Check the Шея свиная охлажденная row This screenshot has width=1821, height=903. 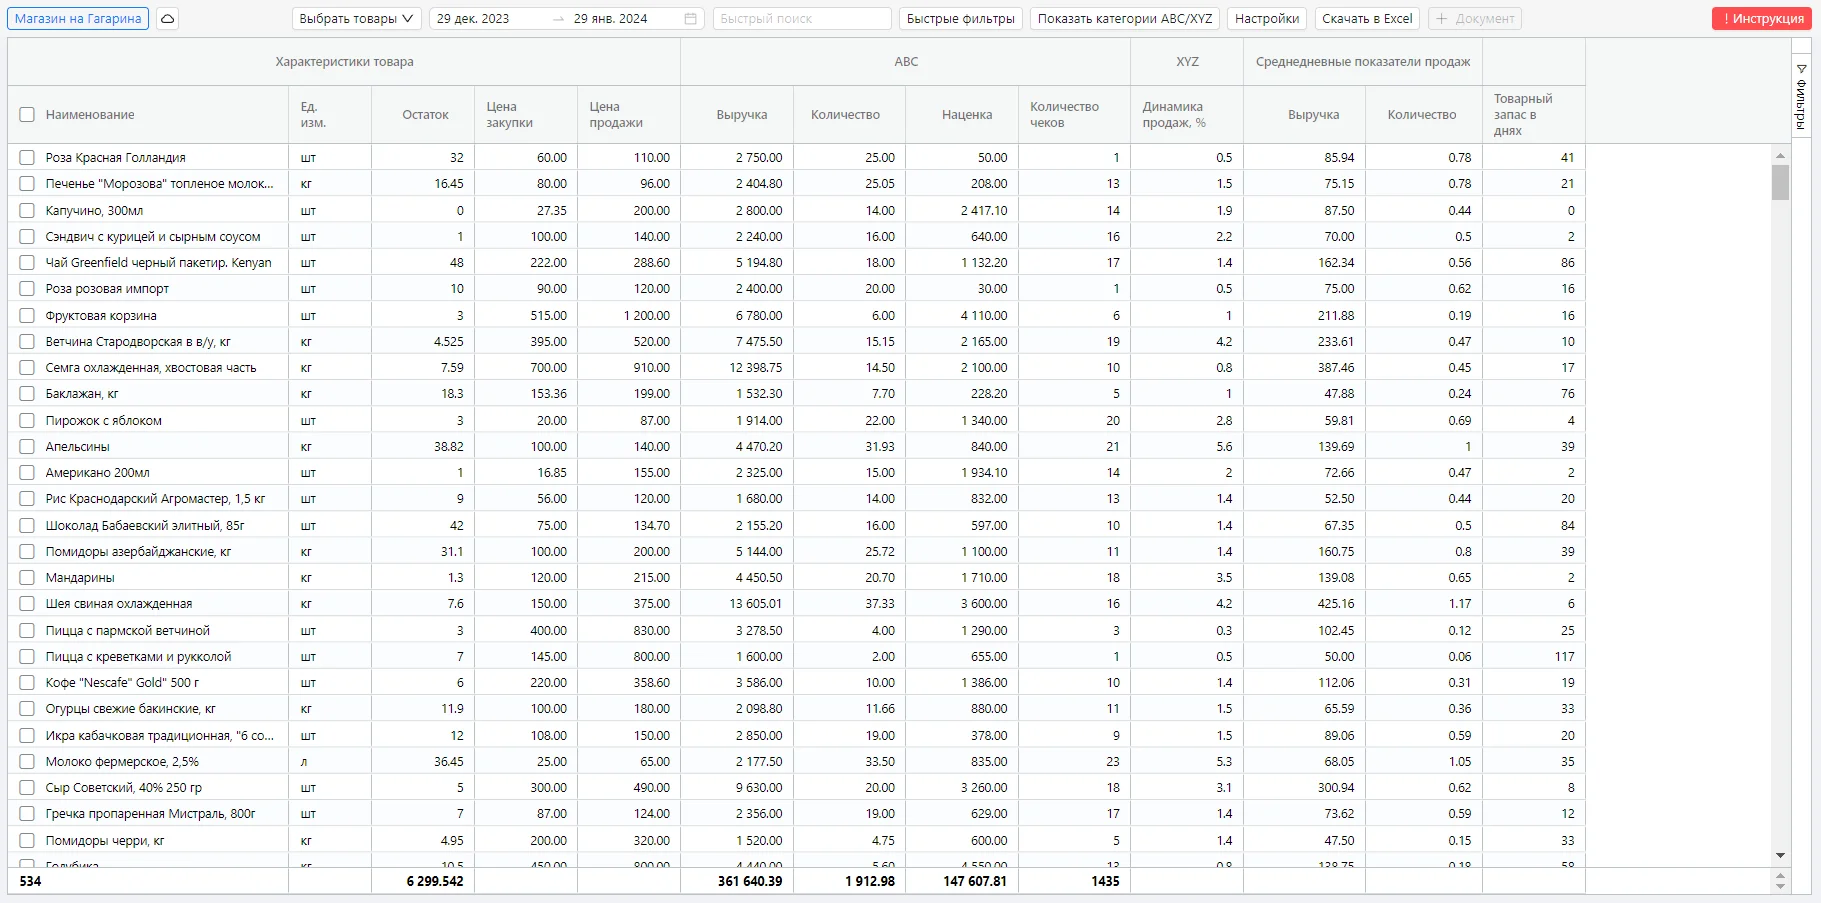(x=27, y=604)
